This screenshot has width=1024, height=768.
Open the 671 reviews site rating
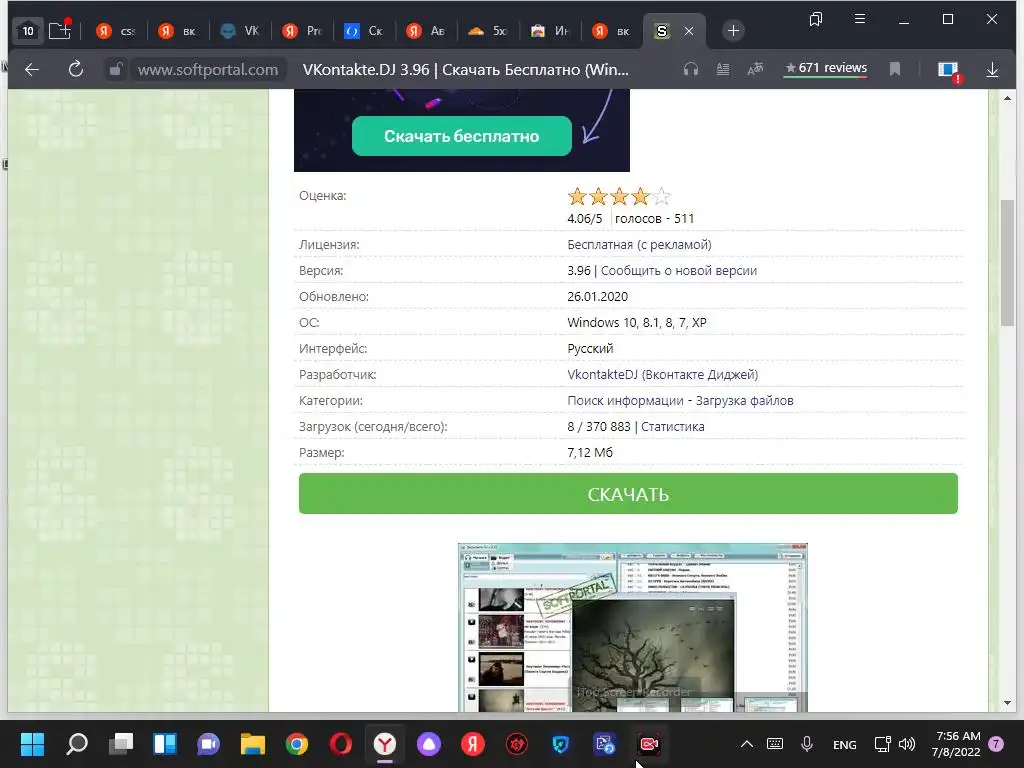(x=826, y=68)
